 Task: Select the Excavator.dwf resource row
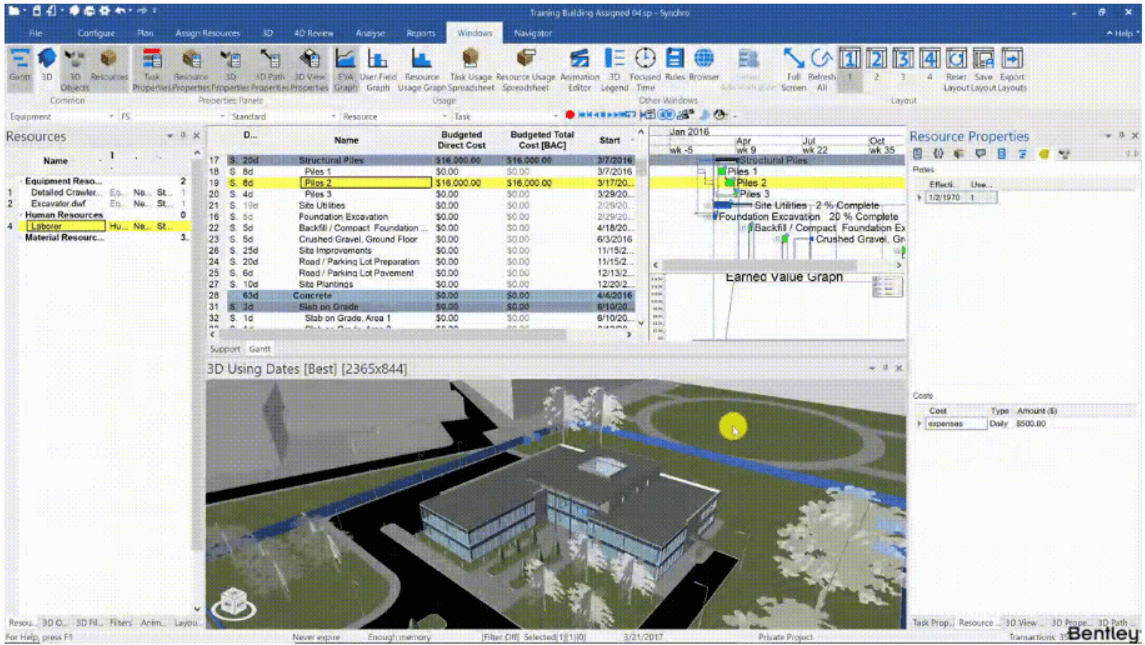coord(99,204)
